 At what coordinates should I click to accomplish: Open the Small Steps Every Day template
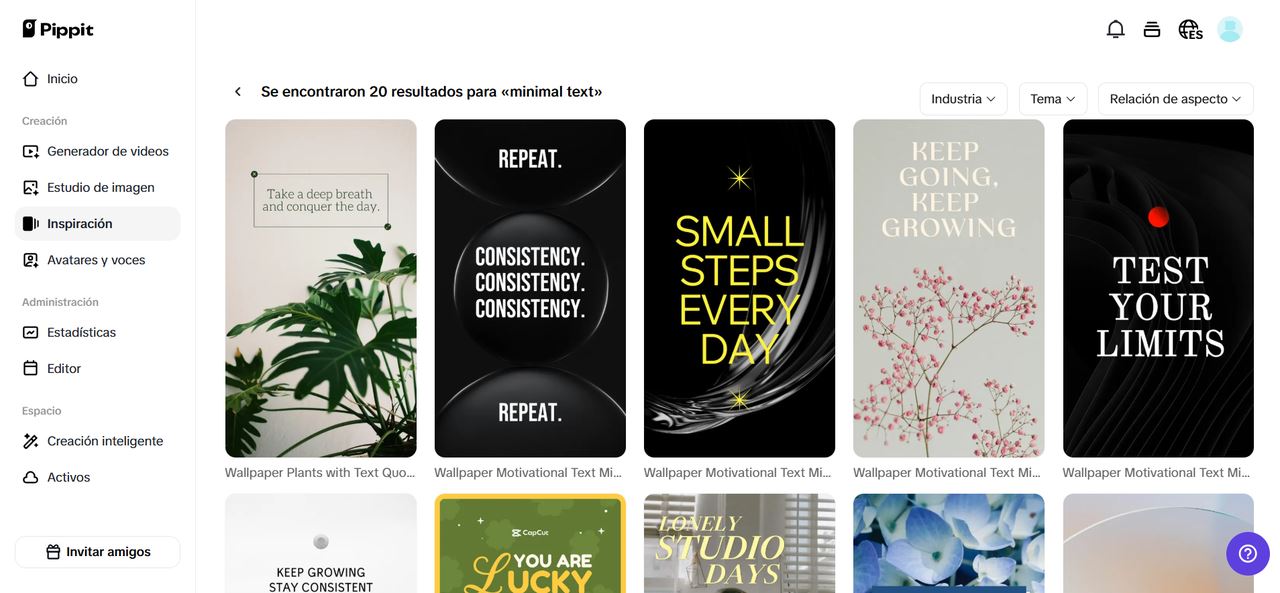coord(739,288)
